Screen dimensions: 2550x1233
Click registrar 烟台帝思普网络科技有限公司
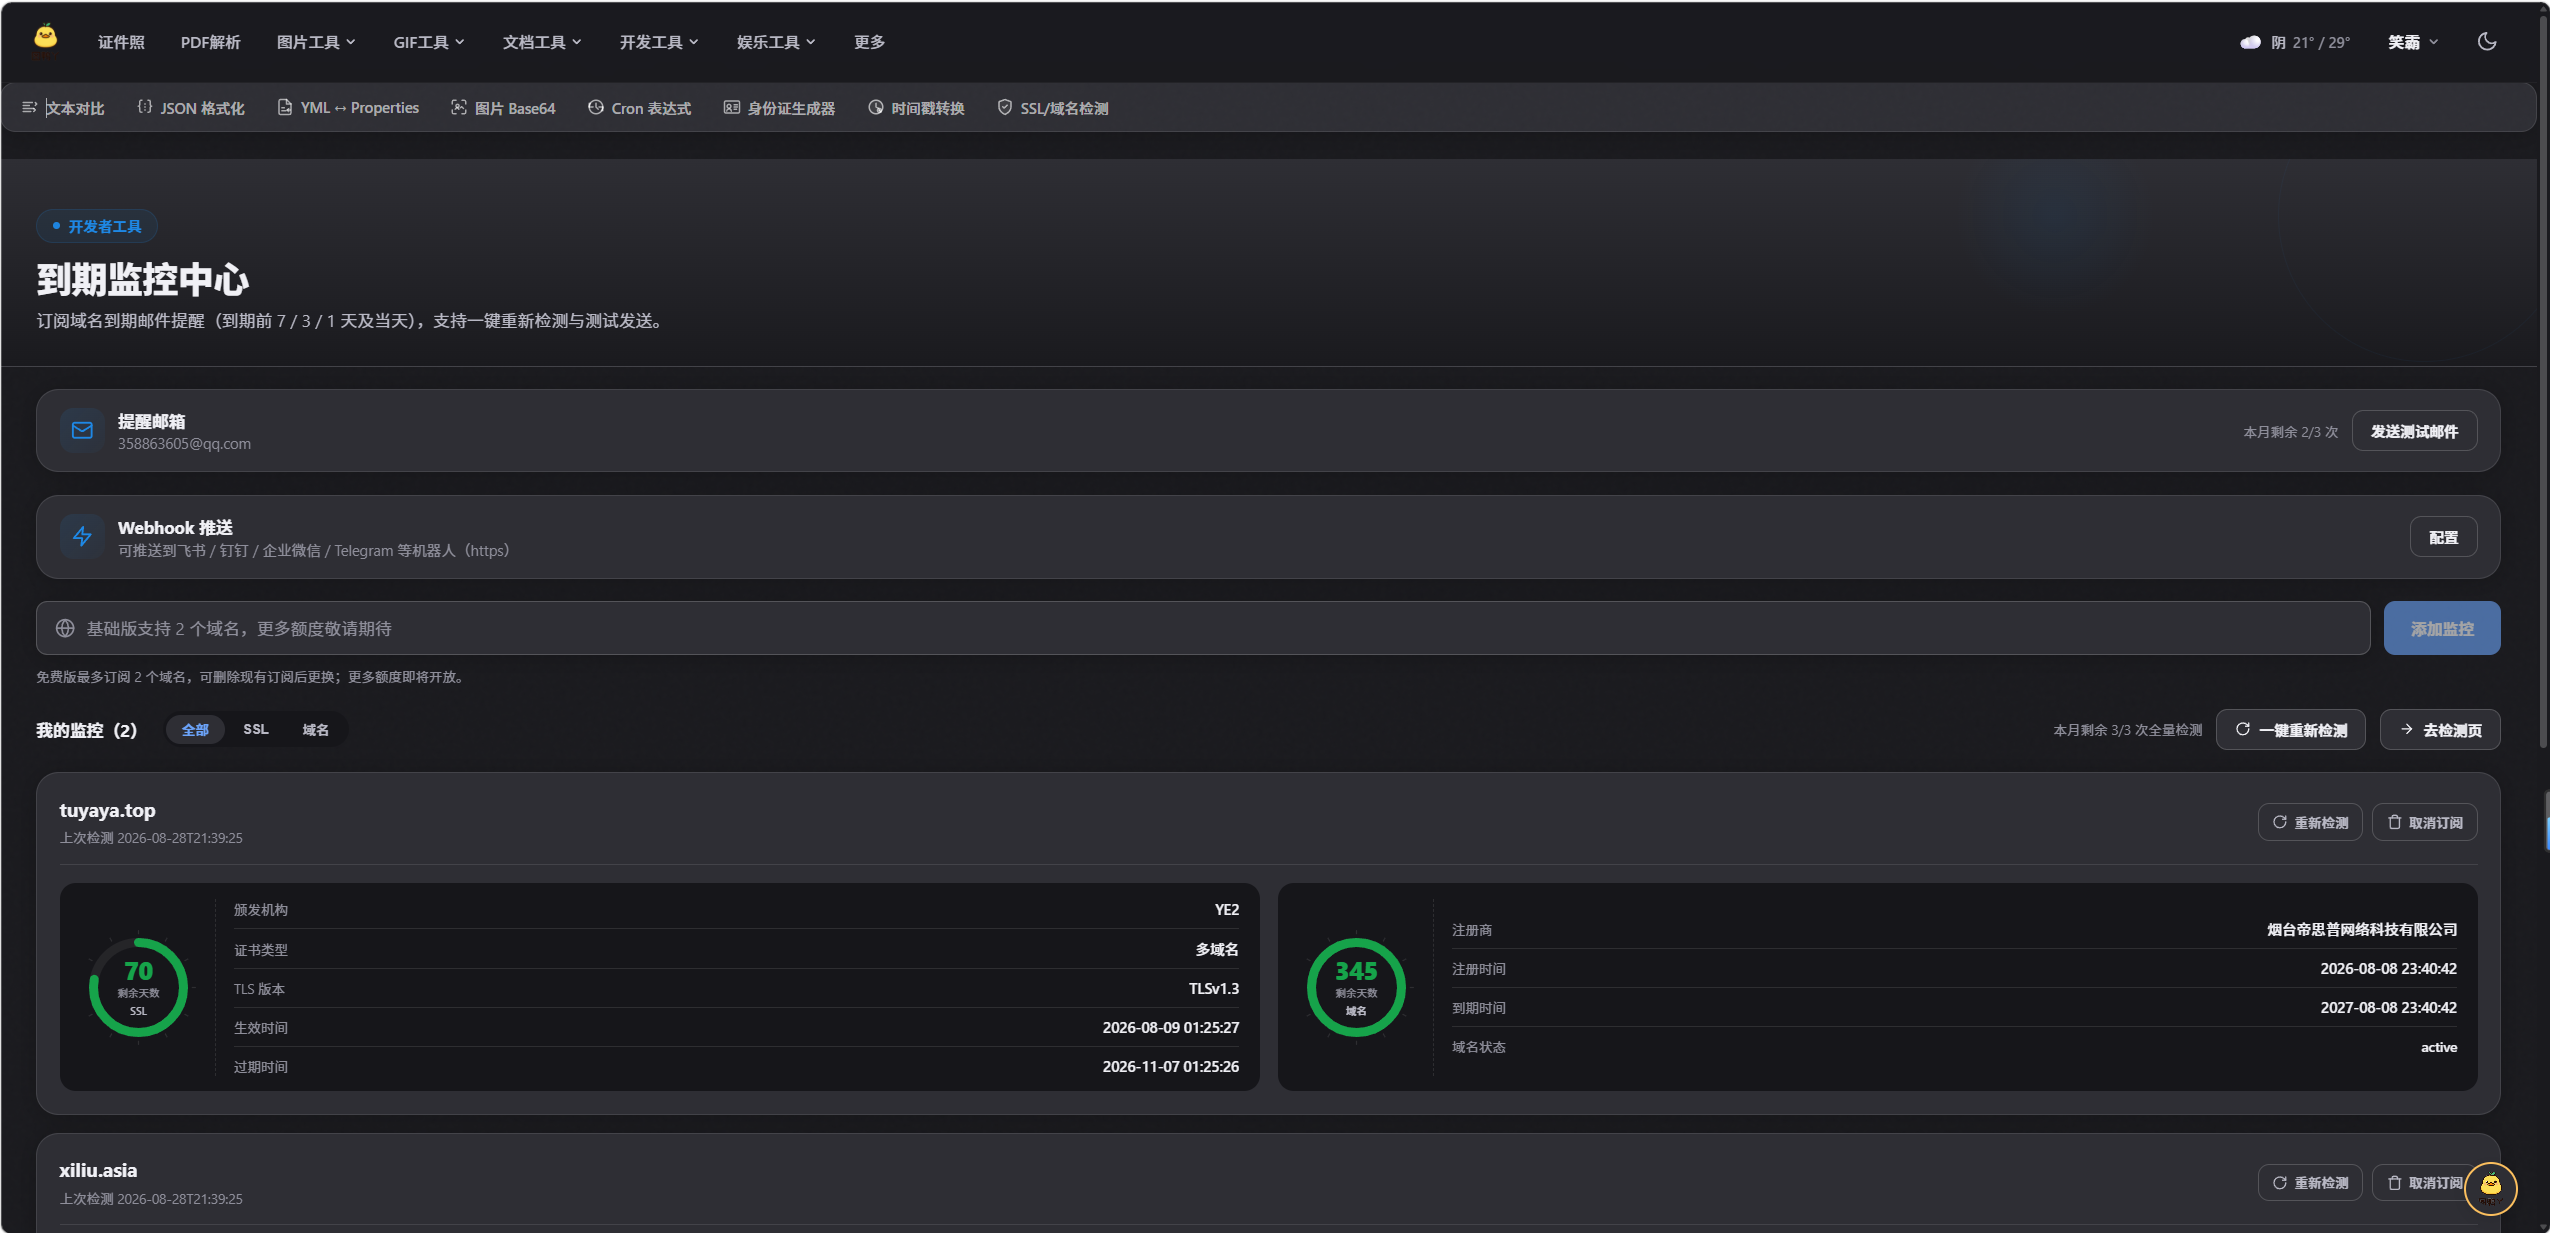[x=2362, y=929]
